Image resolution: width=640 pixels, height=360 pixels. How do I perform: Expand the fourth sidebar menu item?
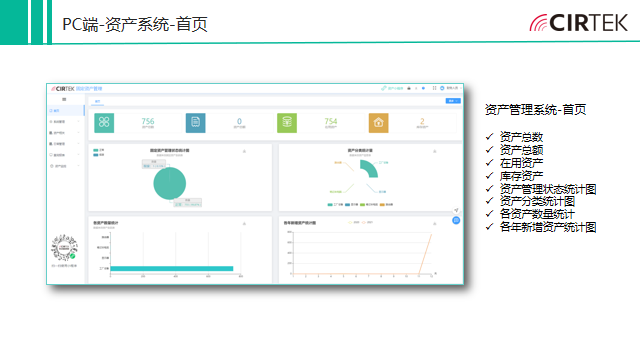coord(66,144)
